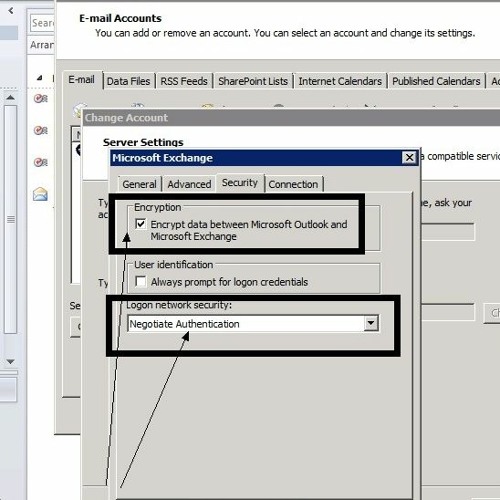Image resolution: width=500 pixels, height=500 pixels.
Task: Expand the Logon network security dropdown arrow
Action: coord(371,323)
